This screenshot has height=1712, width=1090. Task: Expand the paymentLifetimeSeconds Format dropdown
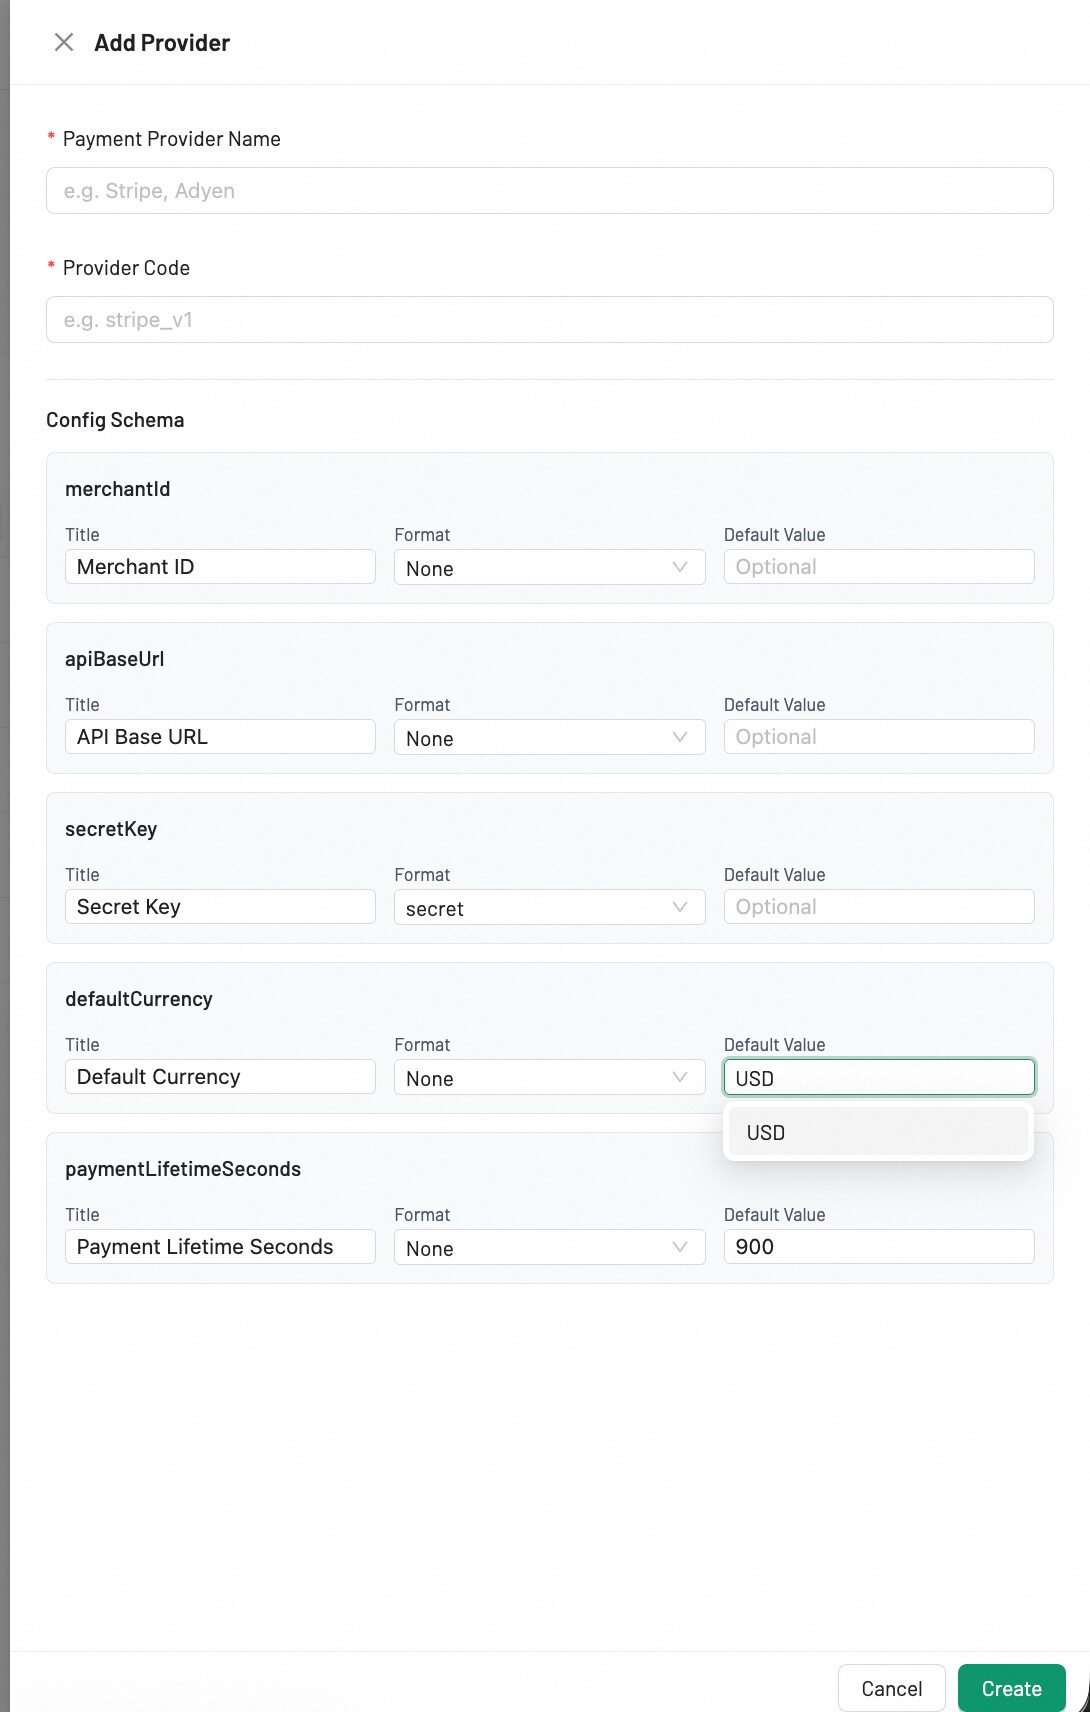coord(549,1247)
